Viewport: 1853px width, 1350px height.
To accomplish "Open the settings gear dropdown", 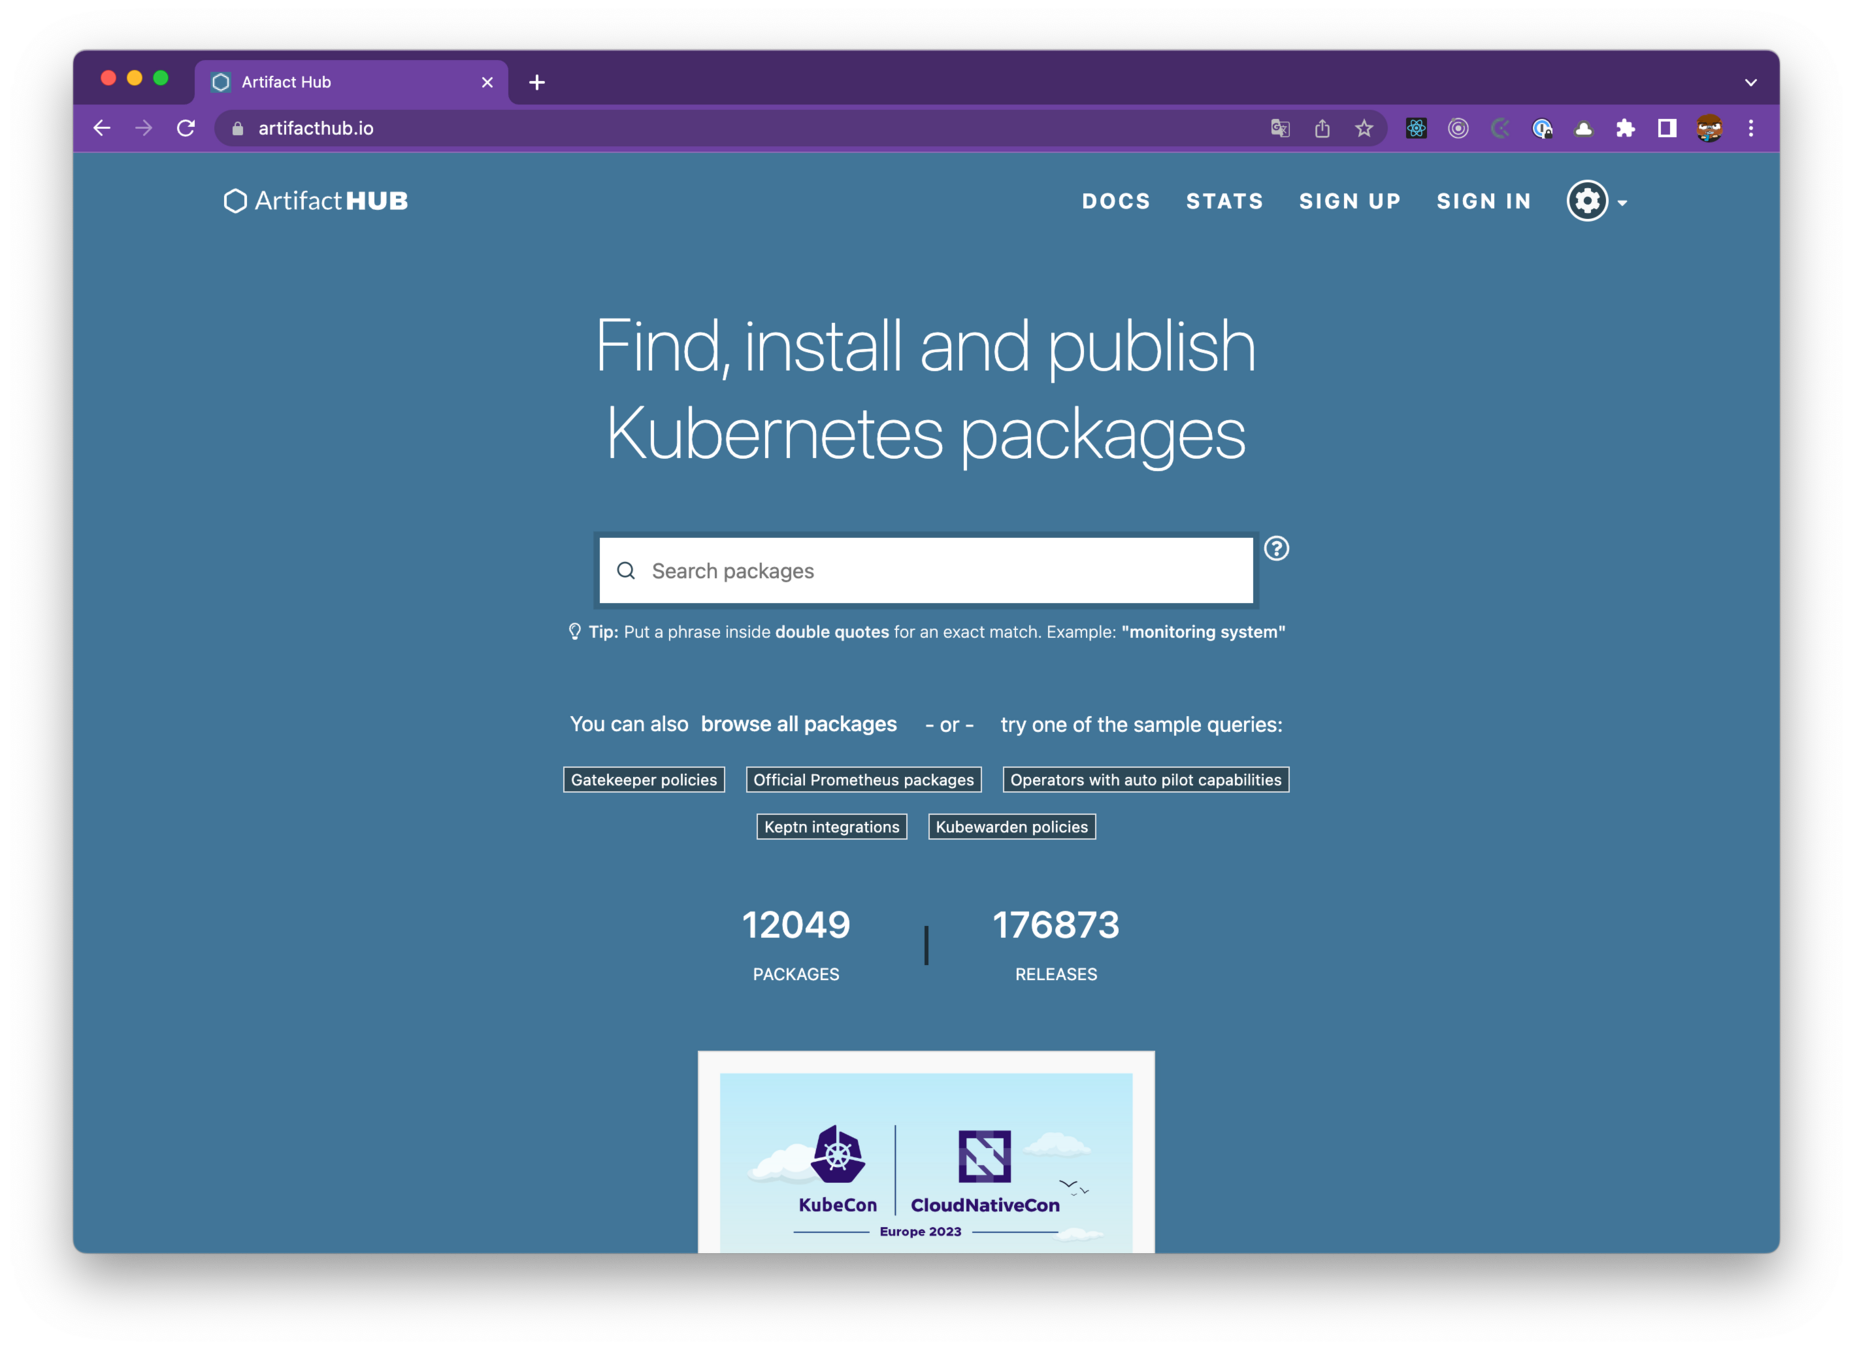I will pyautogui.click(x=1596, y=201).
